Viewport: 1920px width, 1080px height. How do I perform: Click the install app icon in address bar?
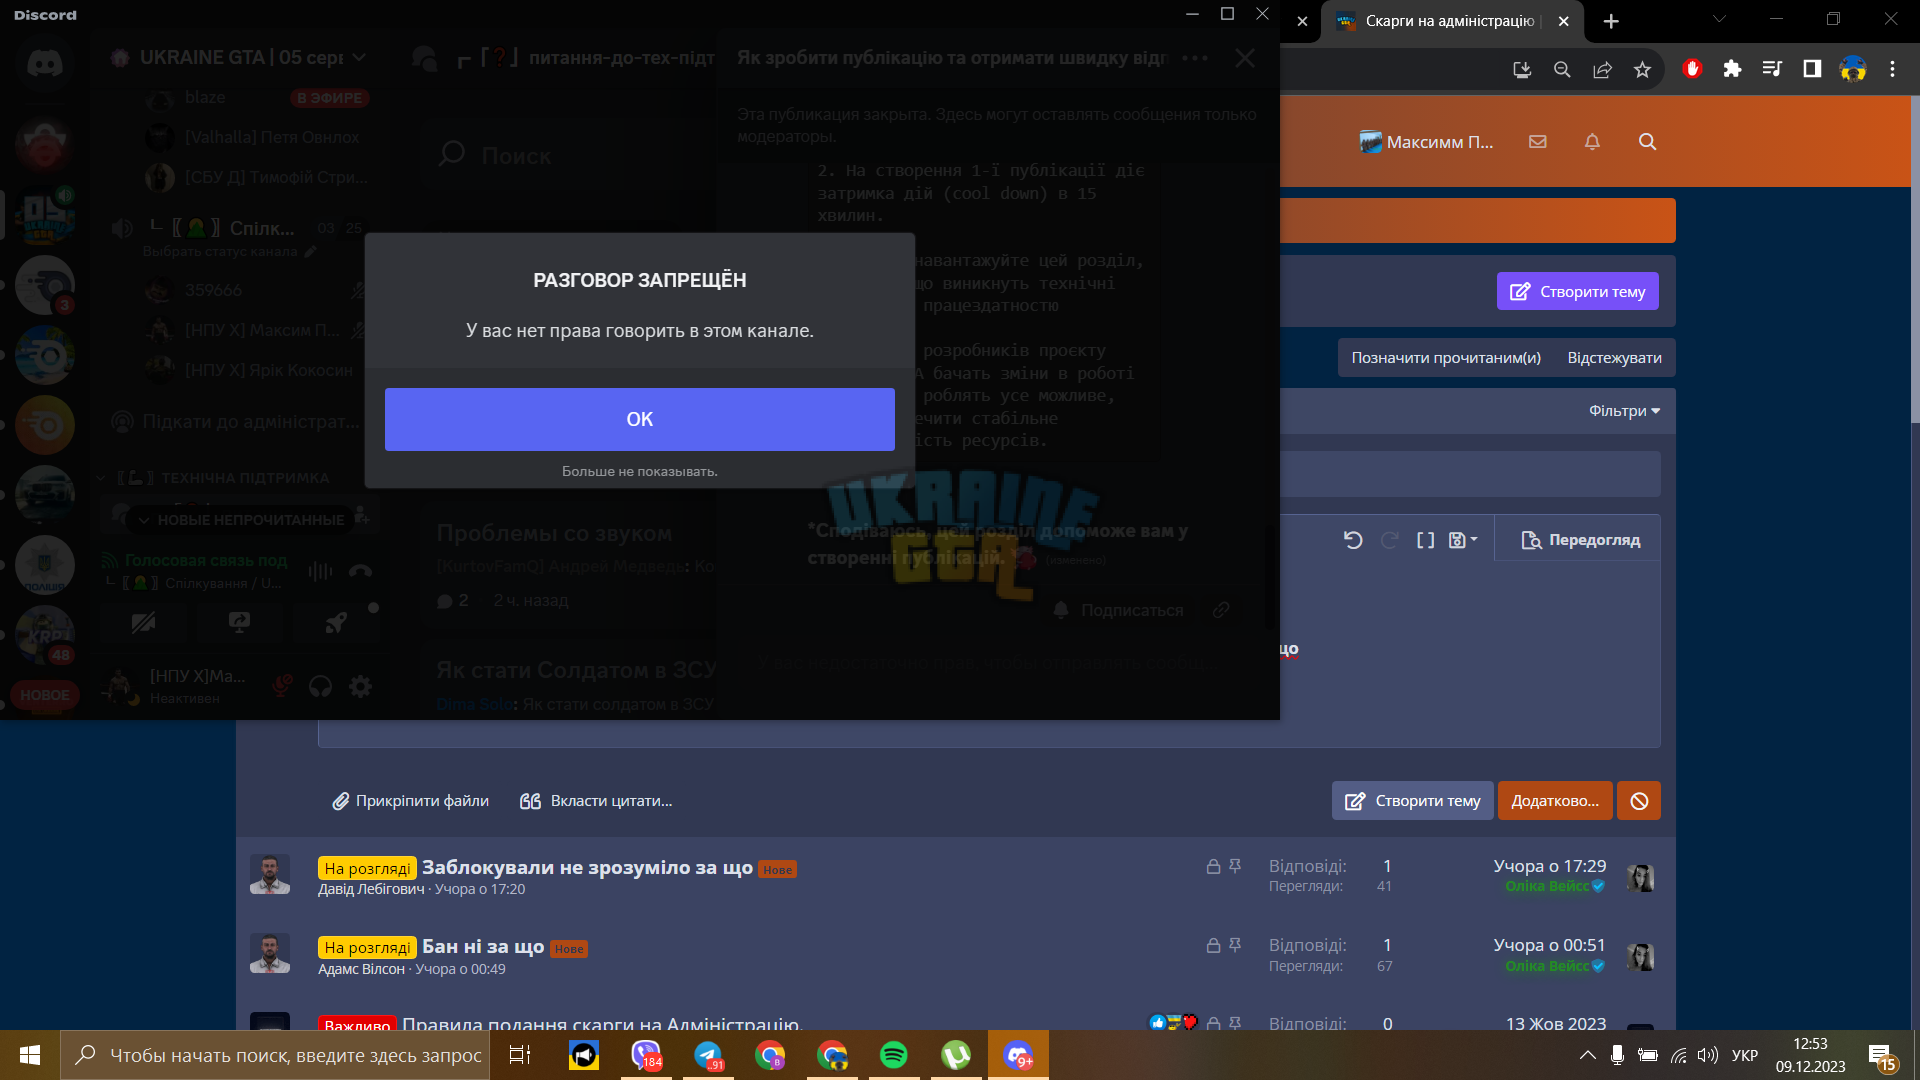click(1522, 69)
